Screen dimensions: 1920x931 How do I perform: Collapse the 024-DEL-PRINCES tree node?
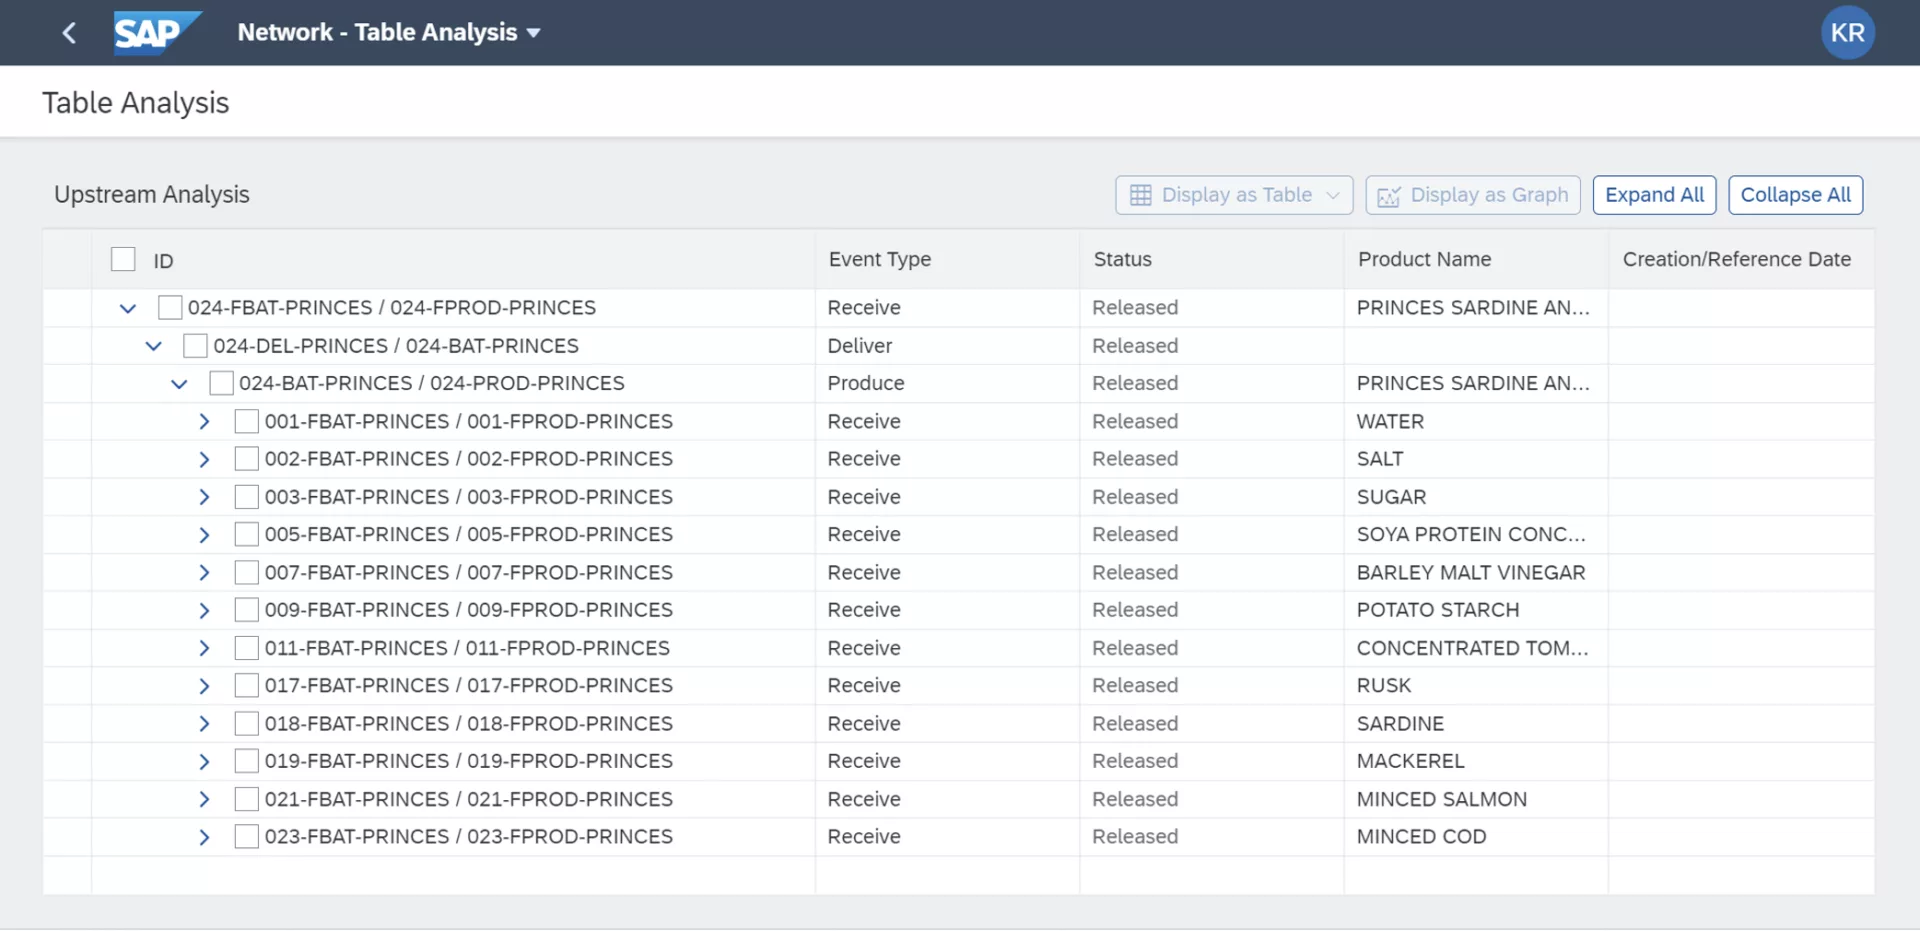[x=153, y=346]
